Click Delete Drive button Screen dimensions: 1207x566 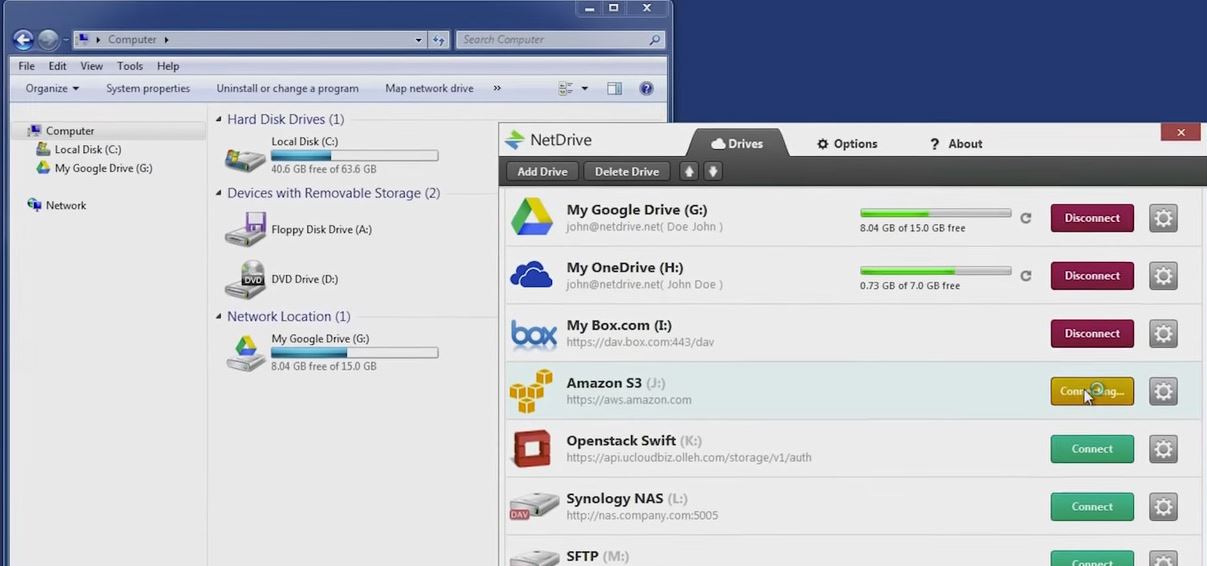click(x=627, y=171)
